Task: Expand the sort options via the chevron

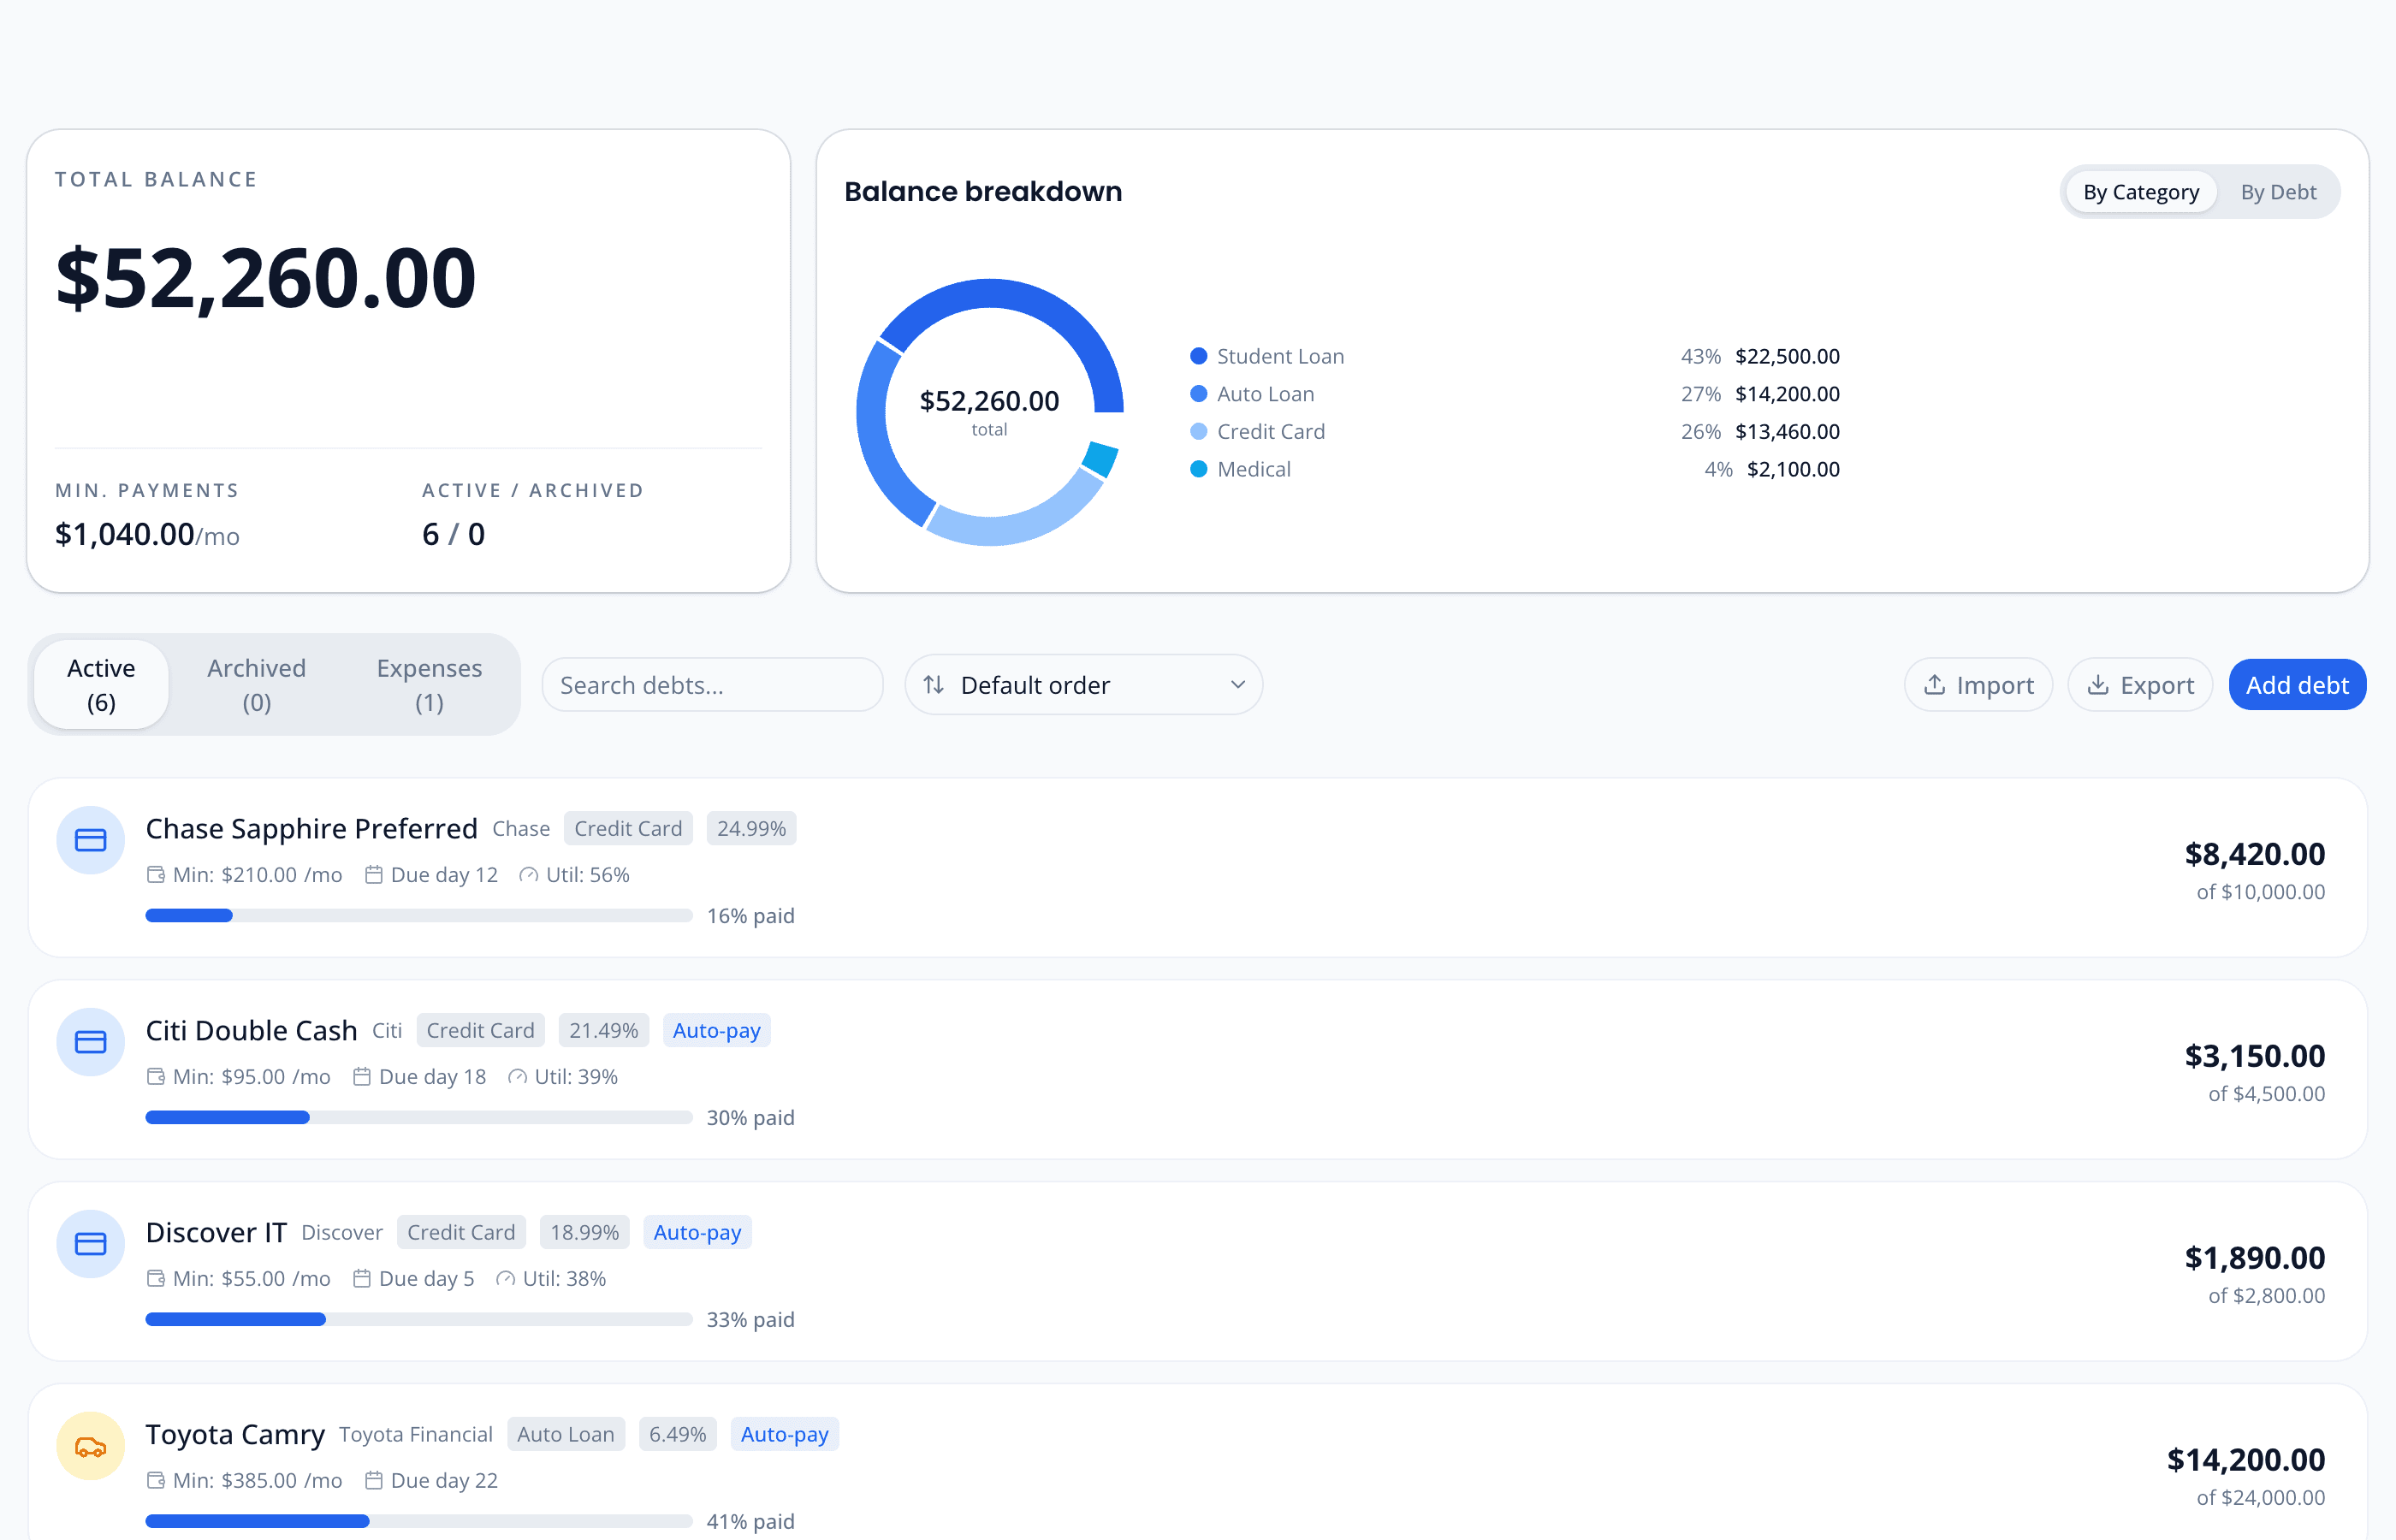Action: pyautogui.click(x=1237, y=684)
